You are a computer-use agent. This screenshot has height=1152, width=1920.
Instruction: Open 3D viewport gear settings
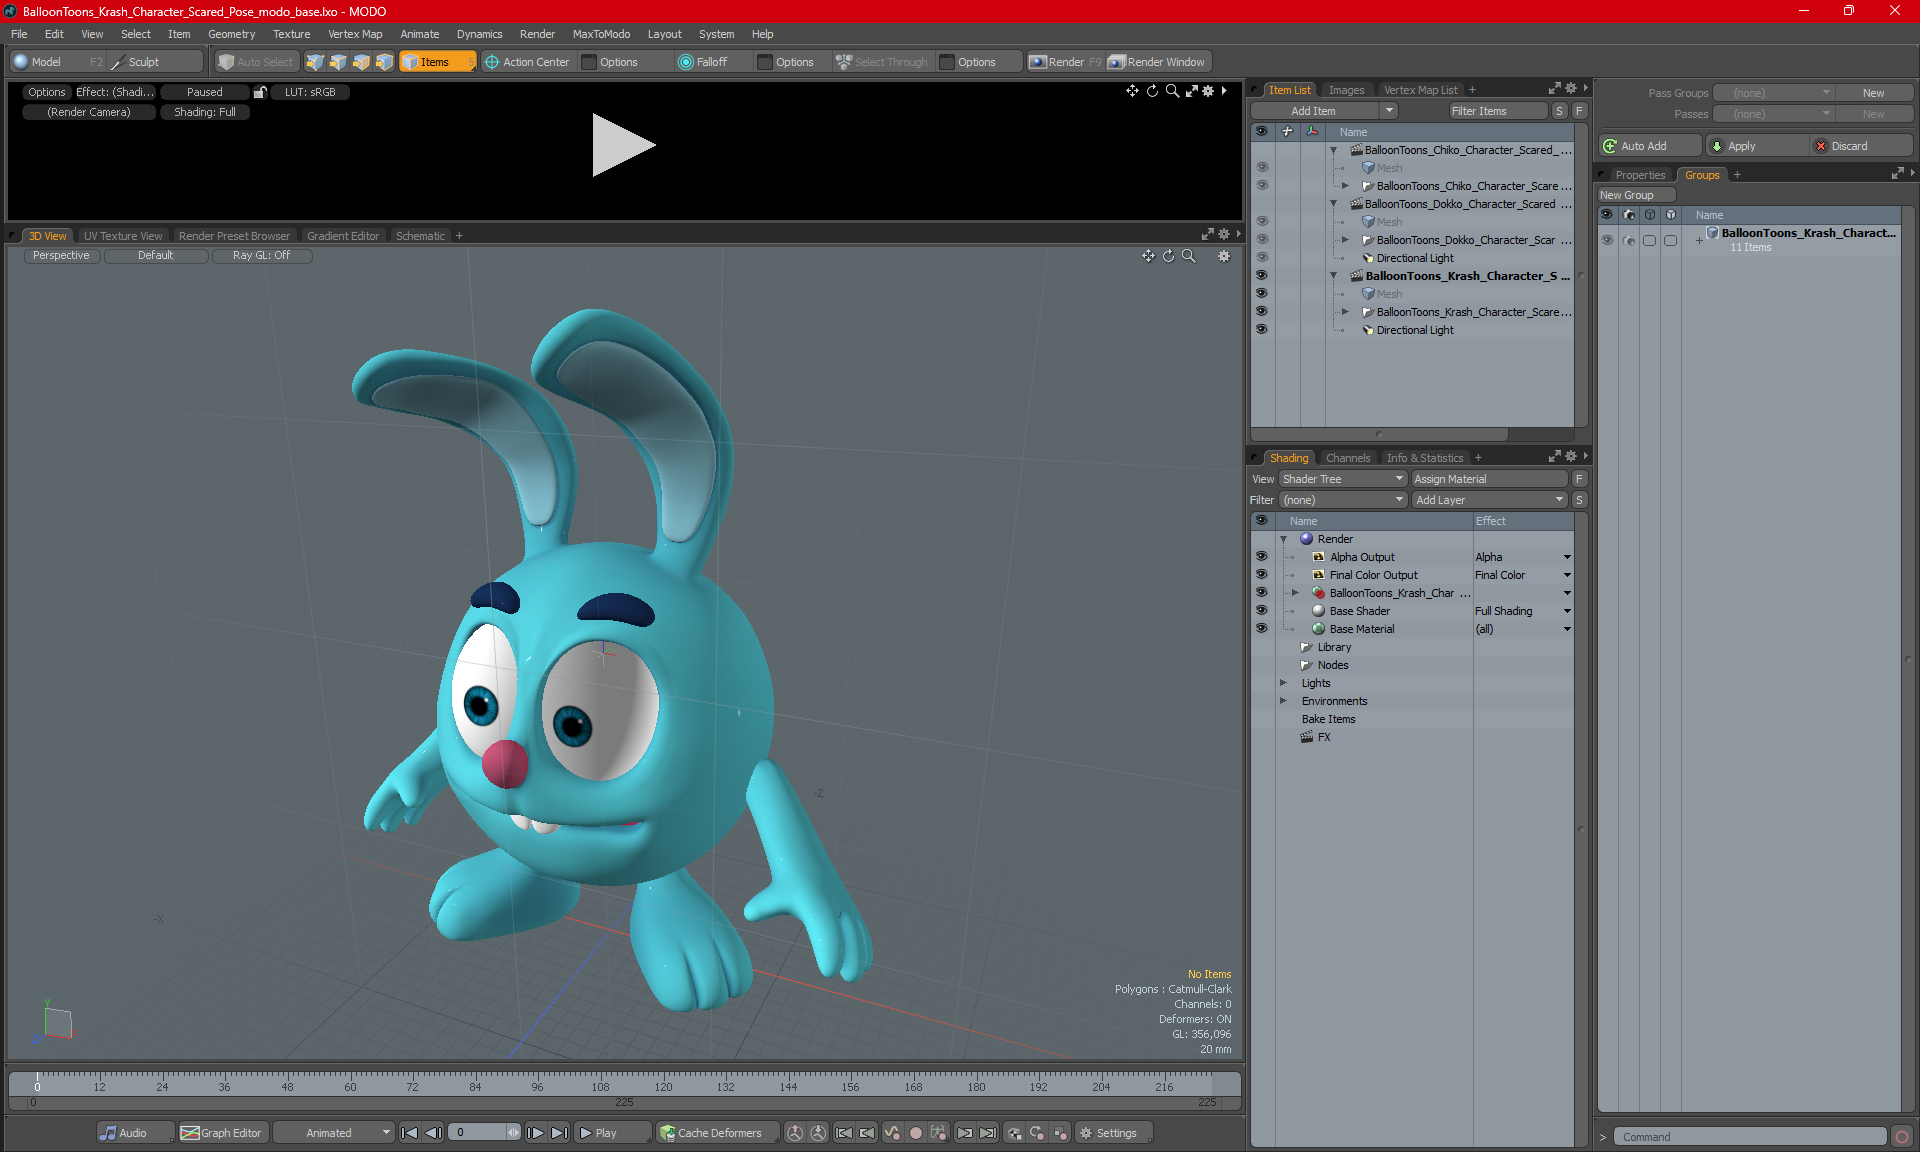pyautogui.click(x=1223, y=256)
